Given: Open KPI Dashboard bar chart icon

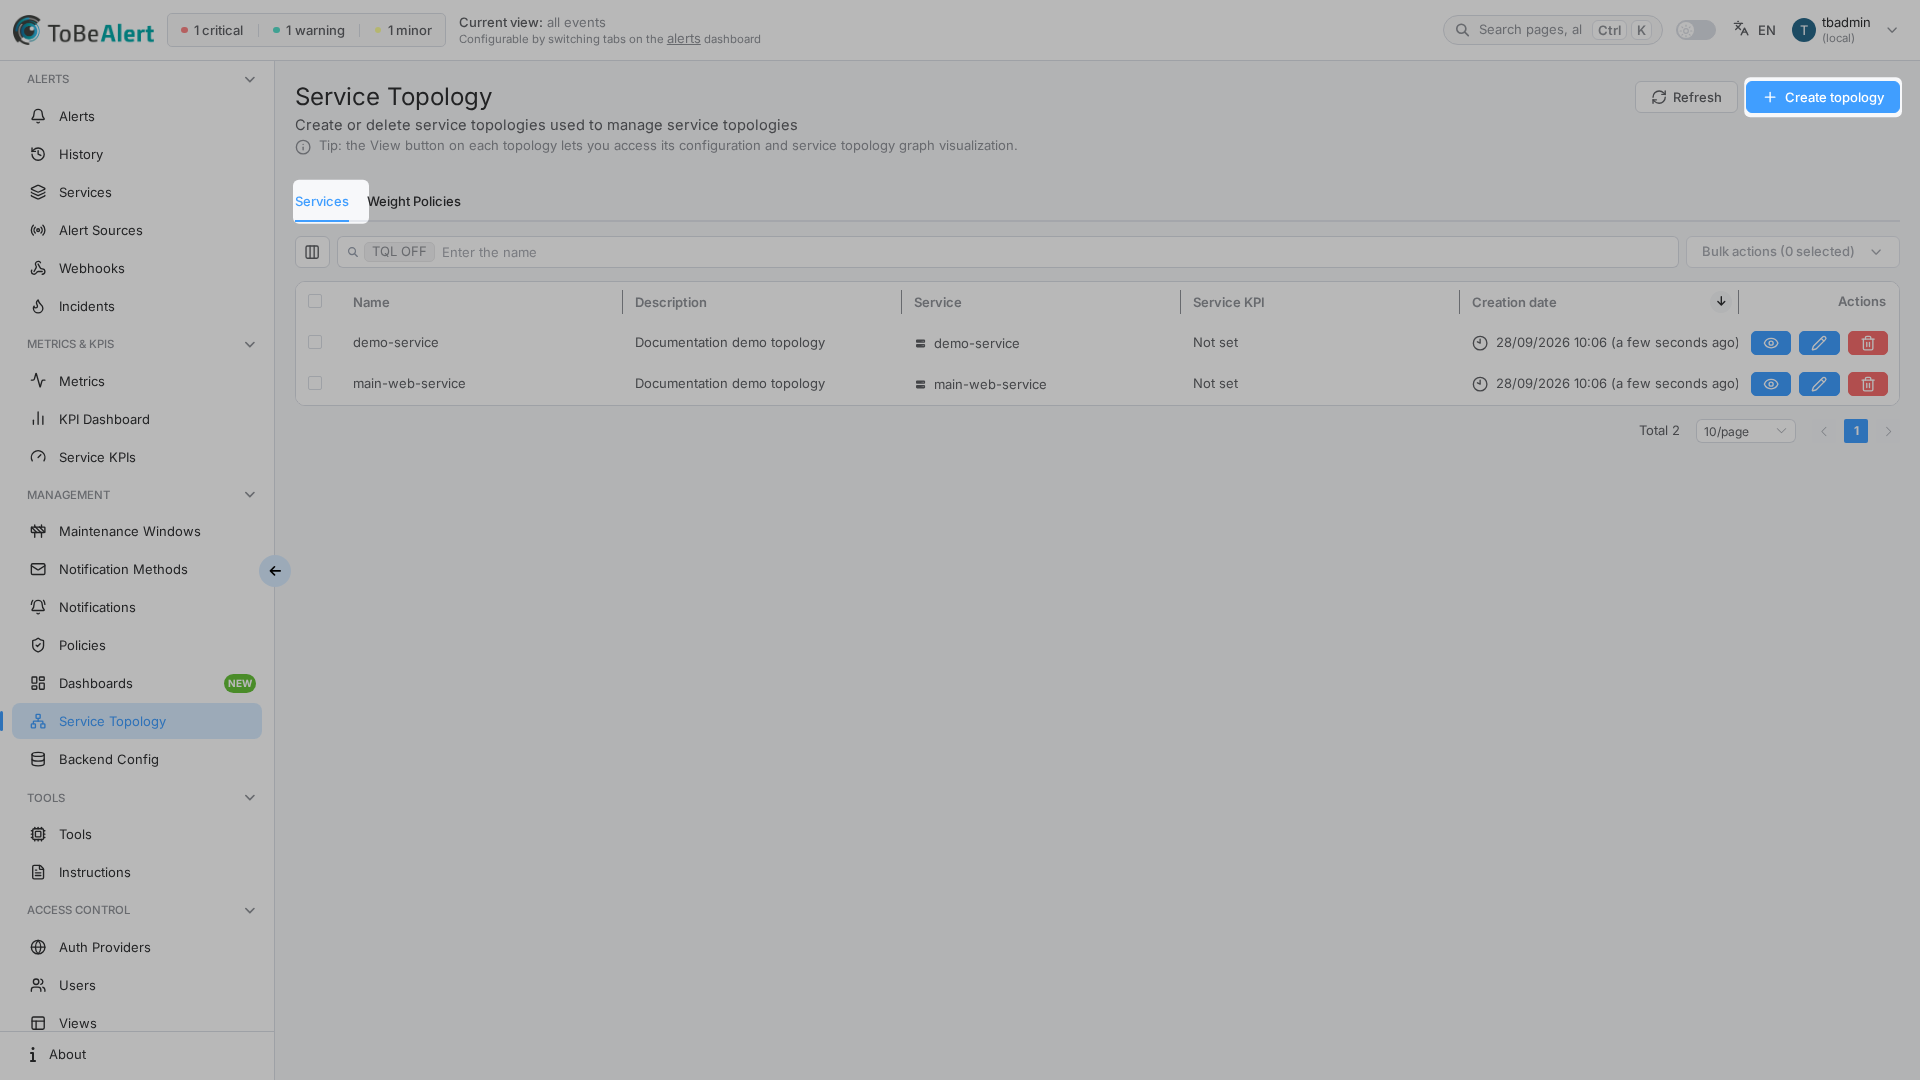Looking at the screenshot, I should (x=38, y=419).
